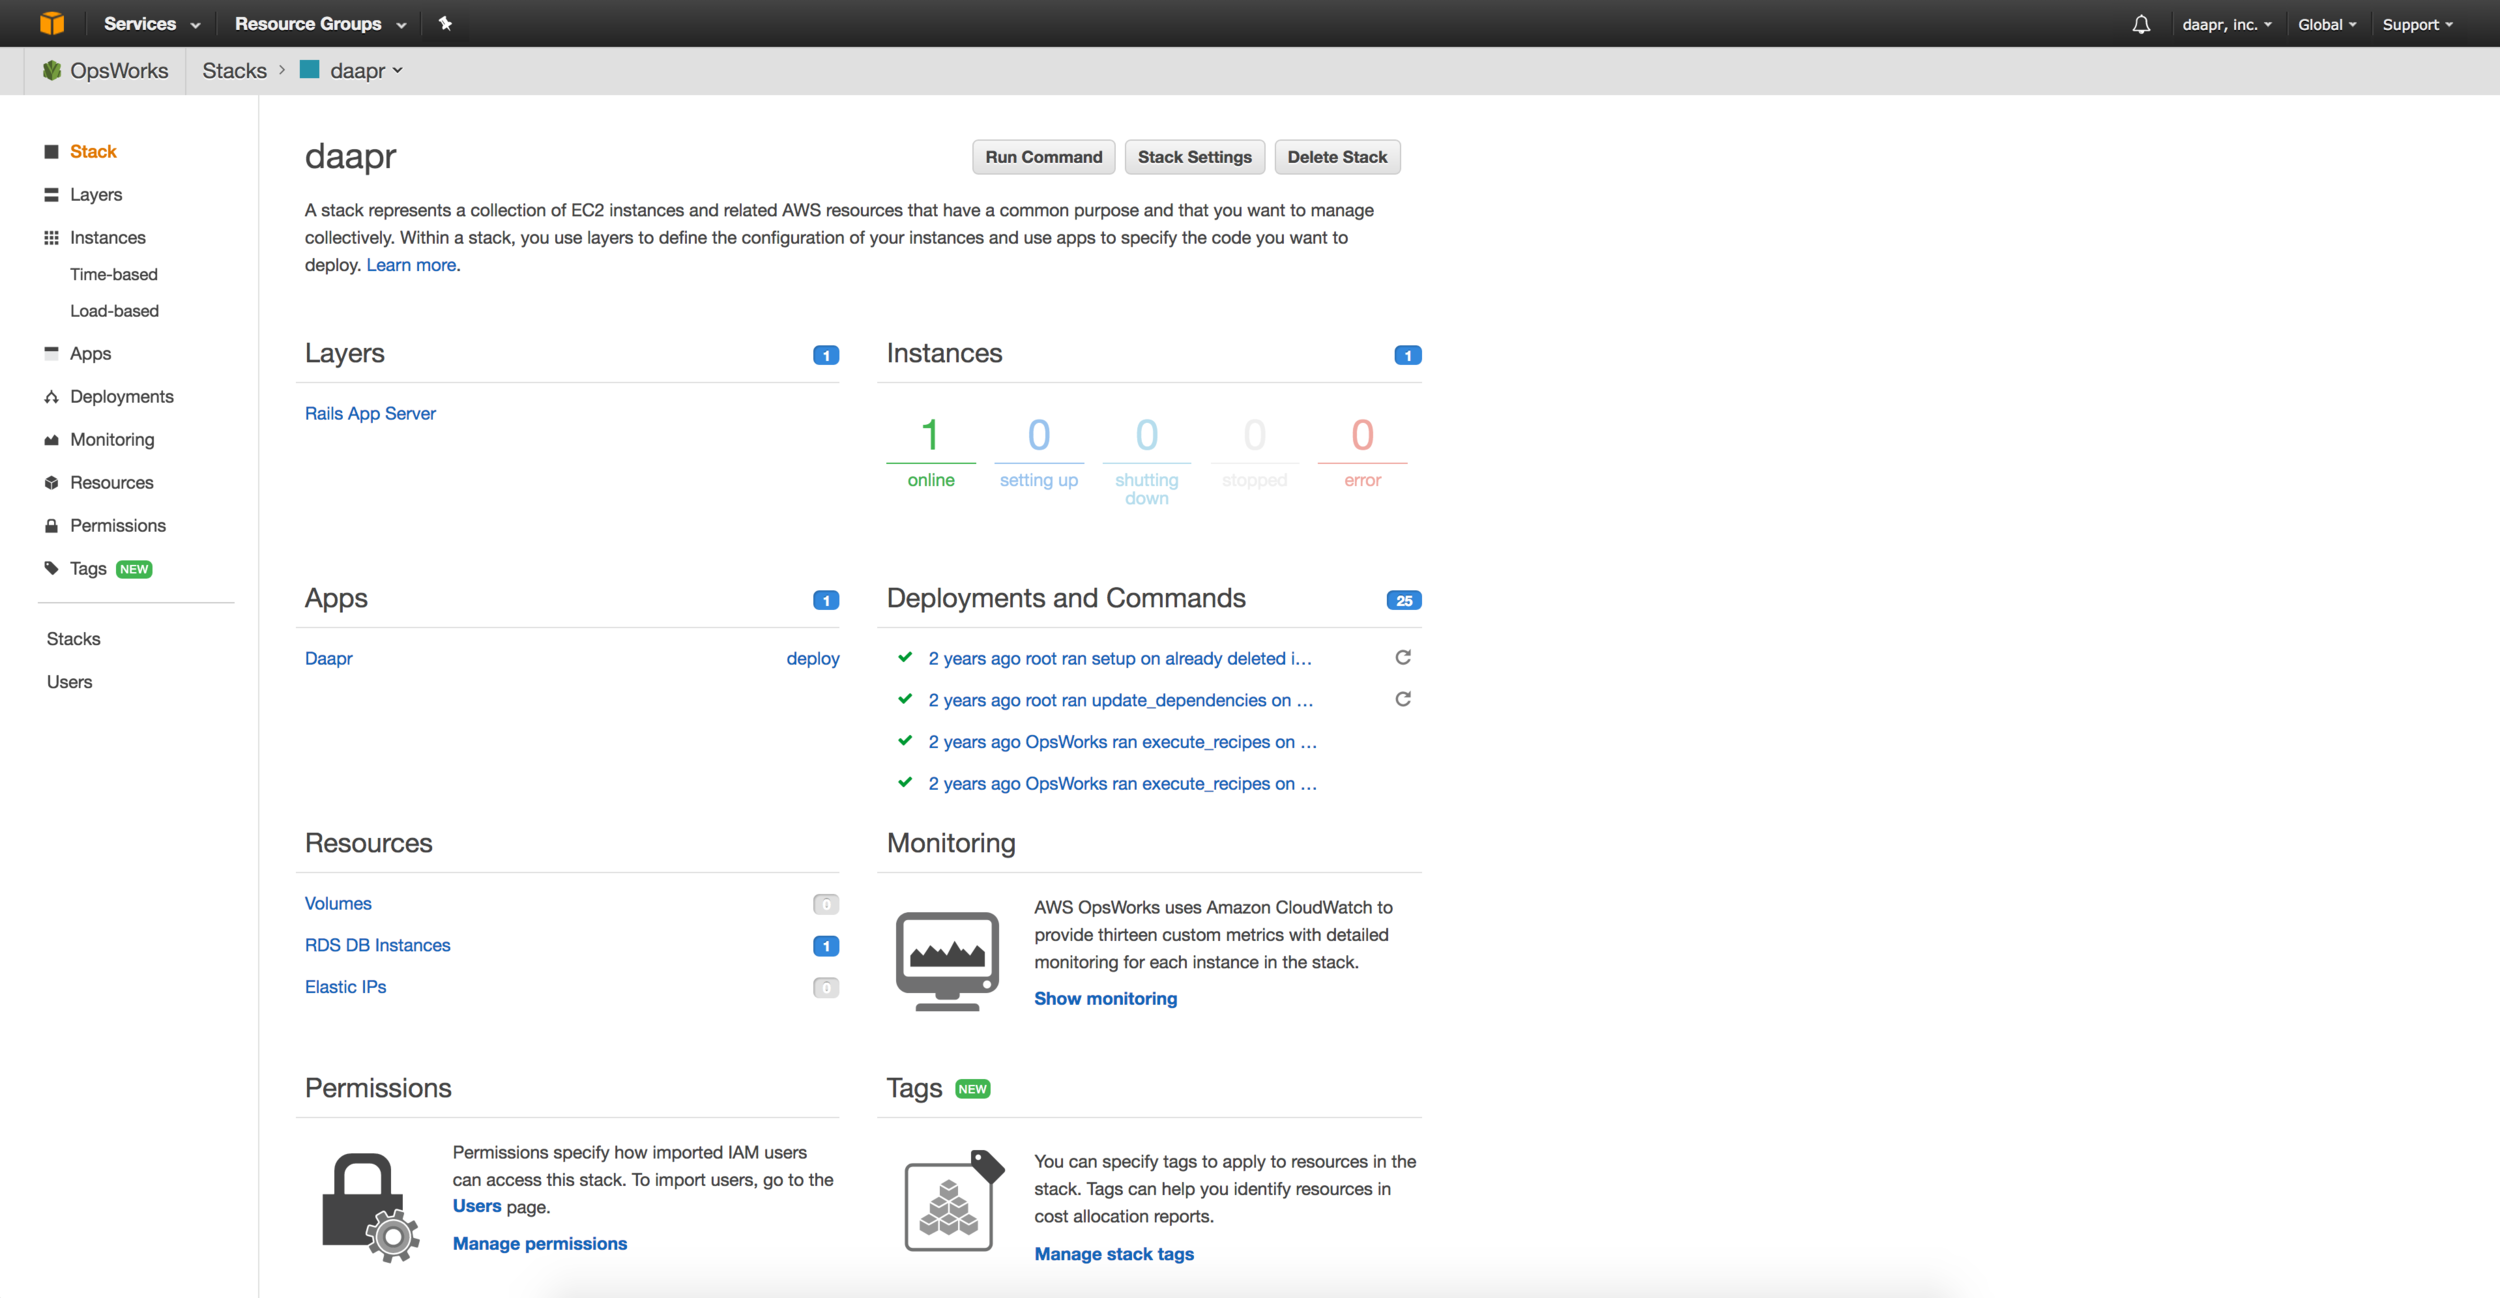
Task: Follow the Learn more link
Action: click(x=411, y=265)
